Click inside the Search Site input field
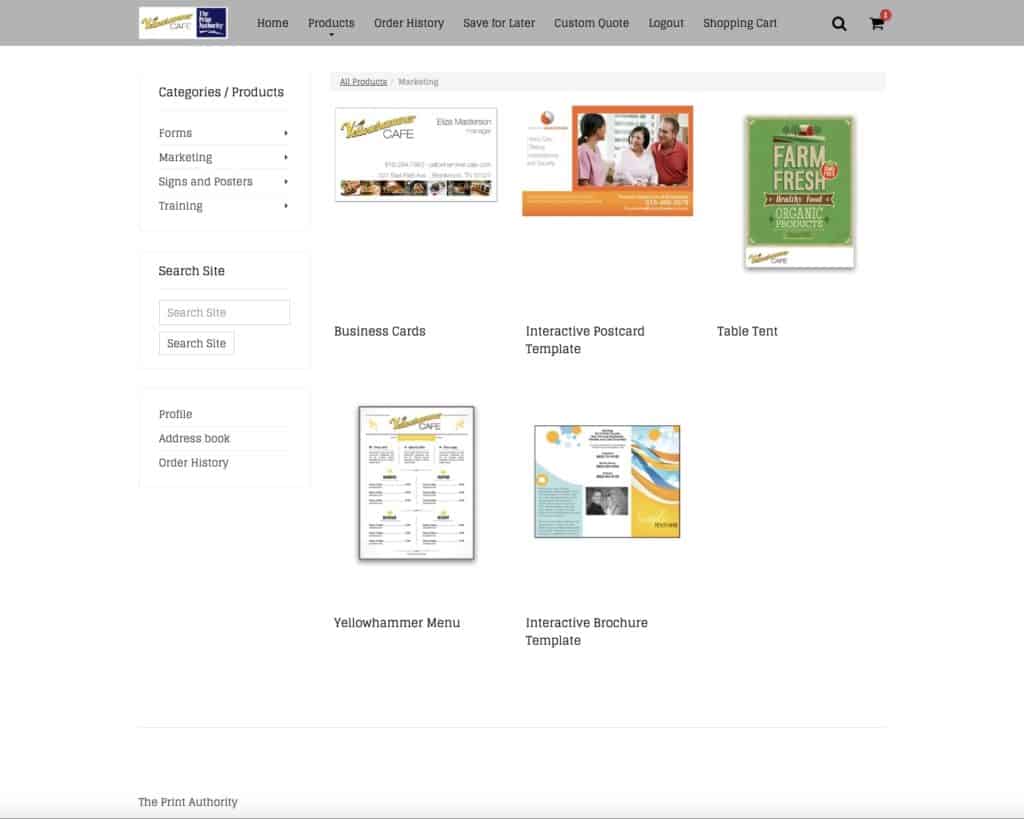Screen dimensions: 1024x819 (x=224, y=312)
